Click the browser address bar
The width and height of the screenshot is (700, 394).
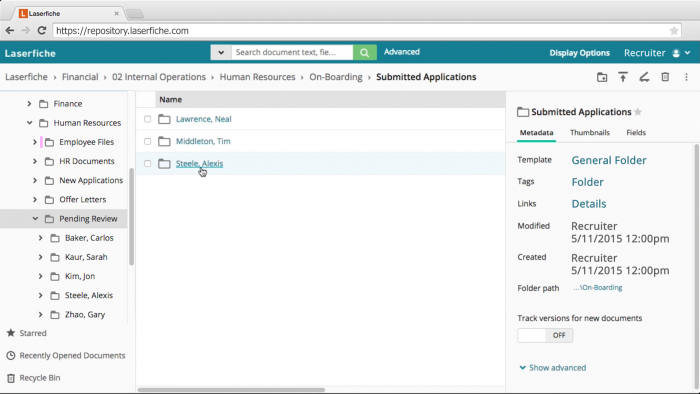pos(367,31)
